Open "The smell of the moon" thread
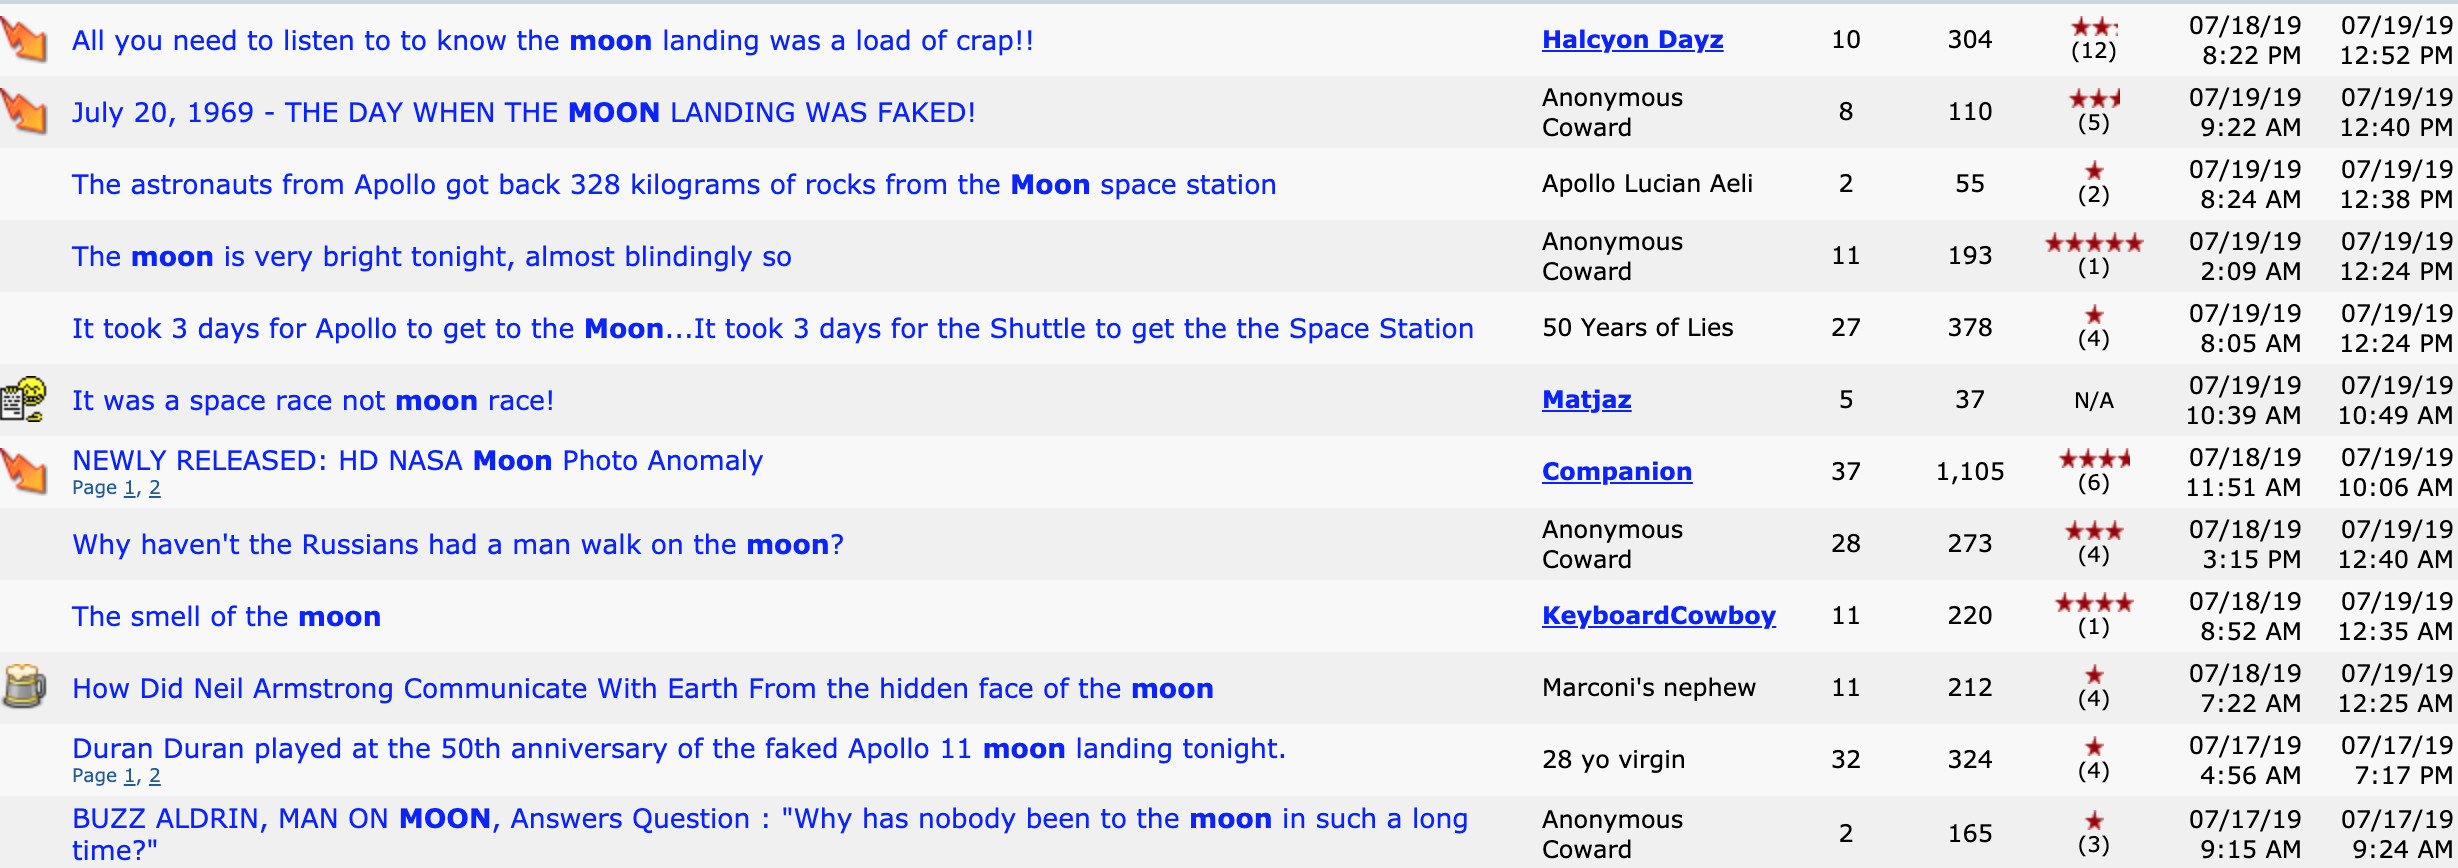This screenshot has height=868, width=2458. point(226,616)
